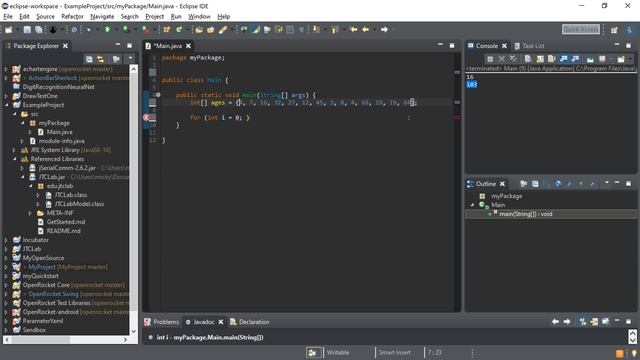Remove All Terminated Launches icon in Console
Image resolution: width=640 pixels, height=360 pixels.
click(513, 59)
